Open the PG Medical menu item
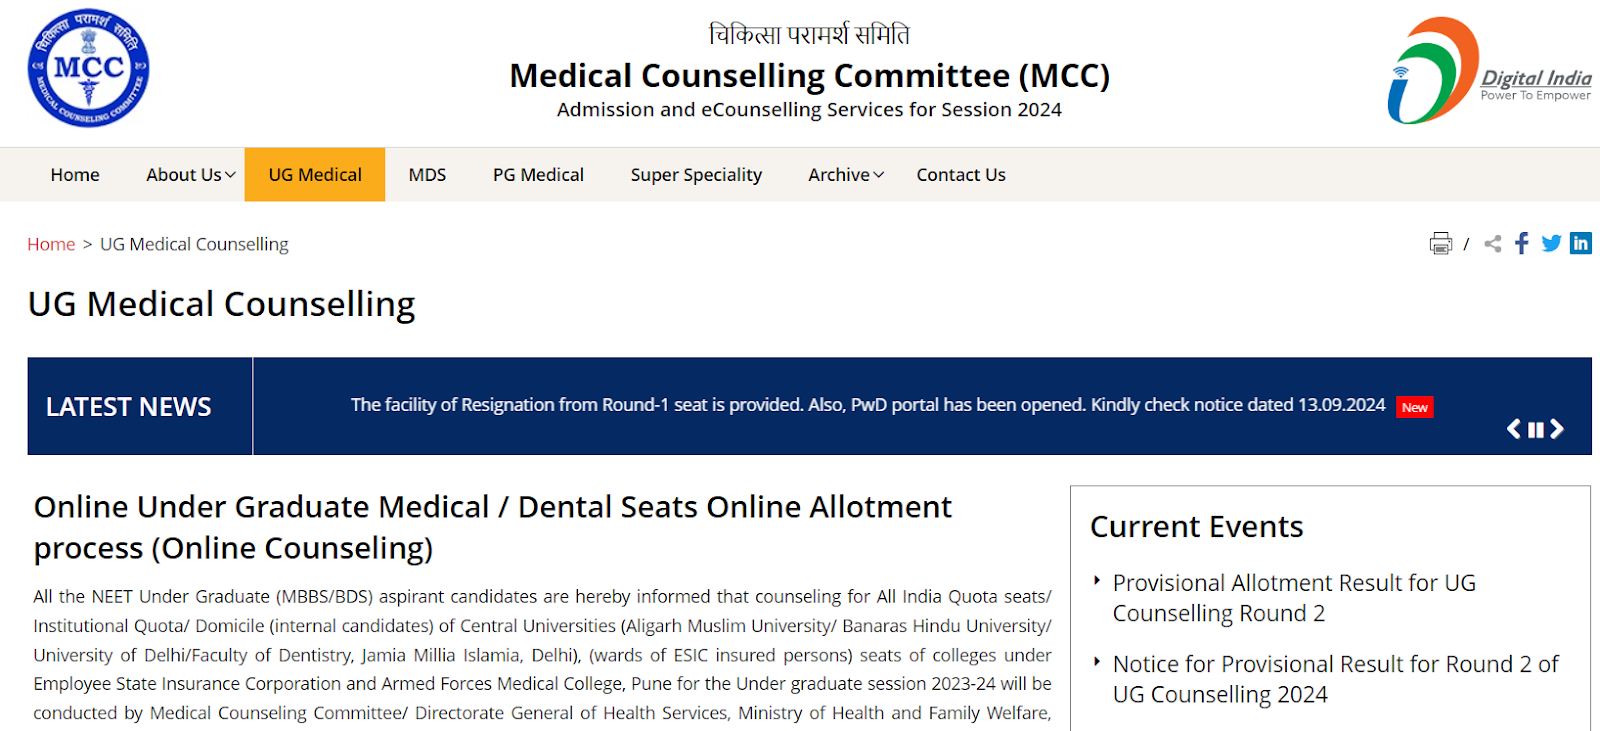Image resolution: width=1600 pixels, height=731 pixels. [x=538, y=175]
